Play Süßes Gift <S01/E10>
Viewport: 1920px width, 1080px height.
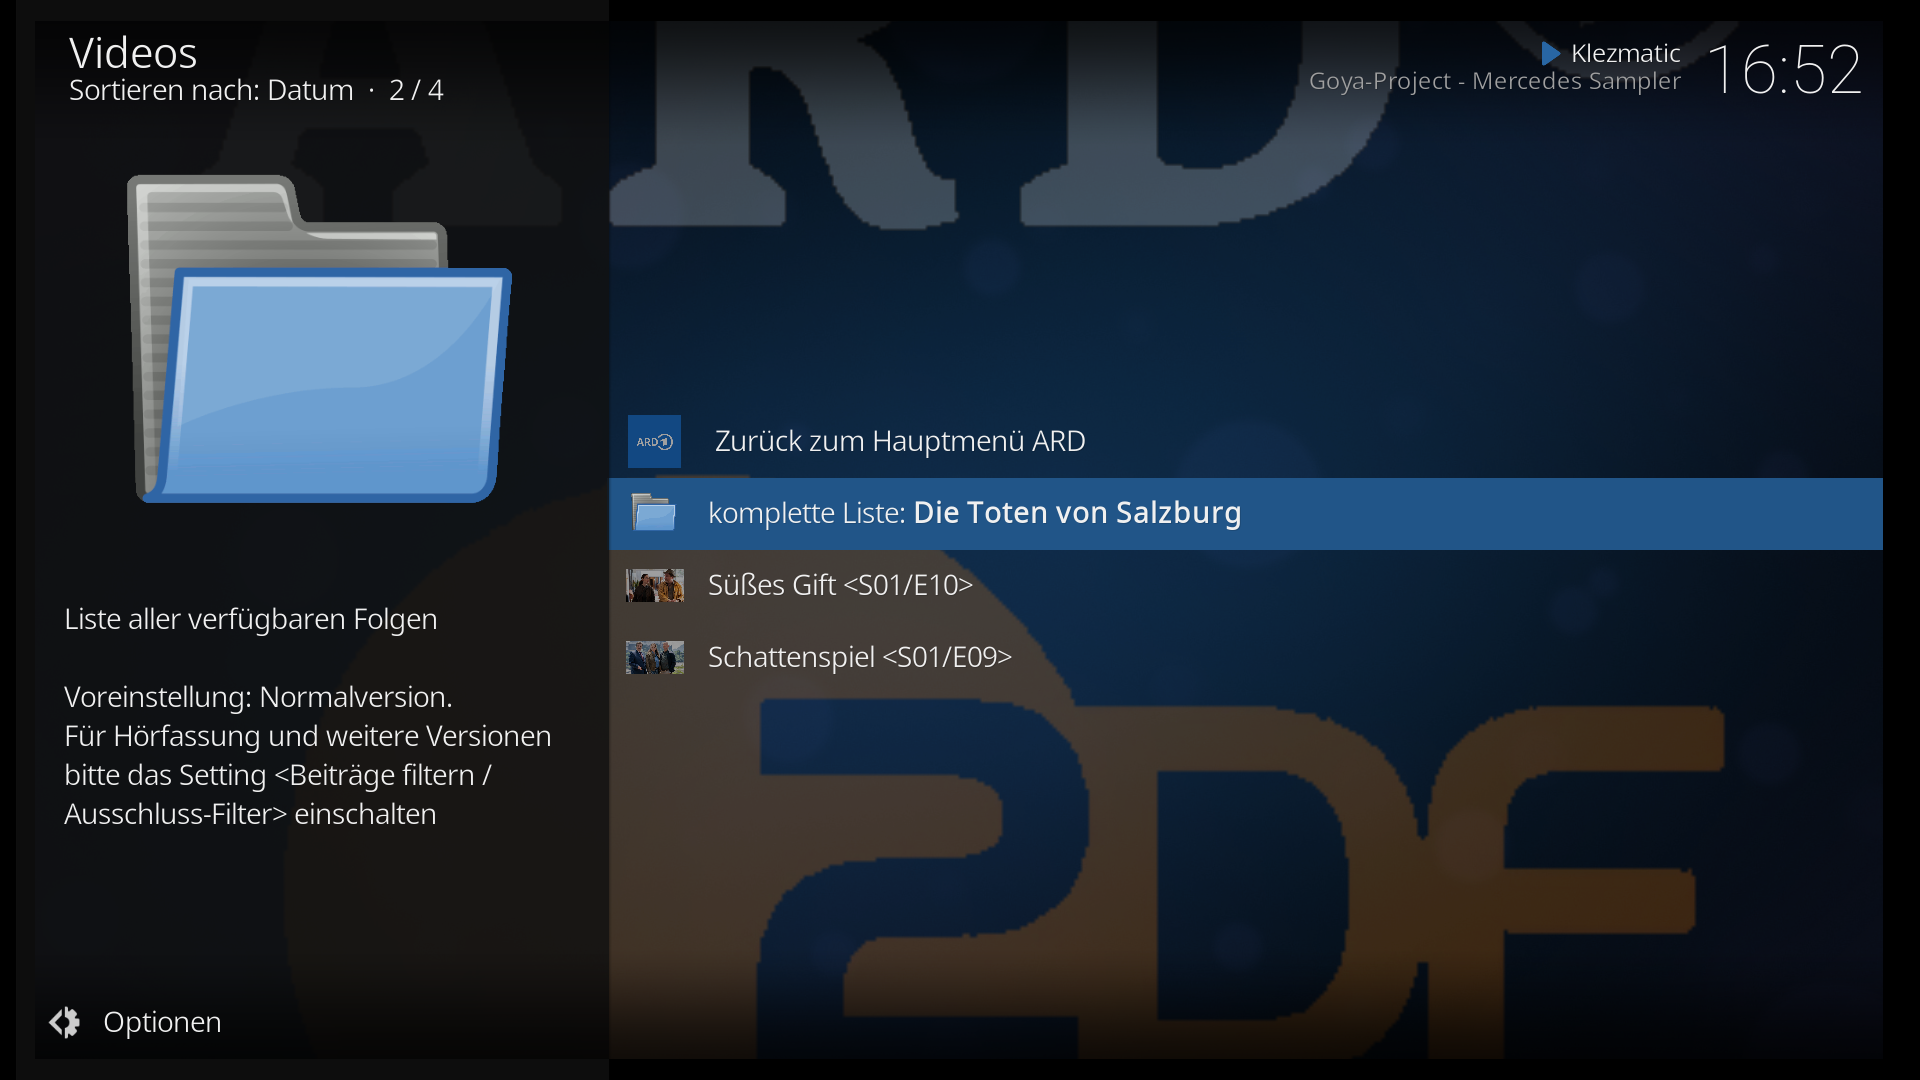pos(1245,585)
